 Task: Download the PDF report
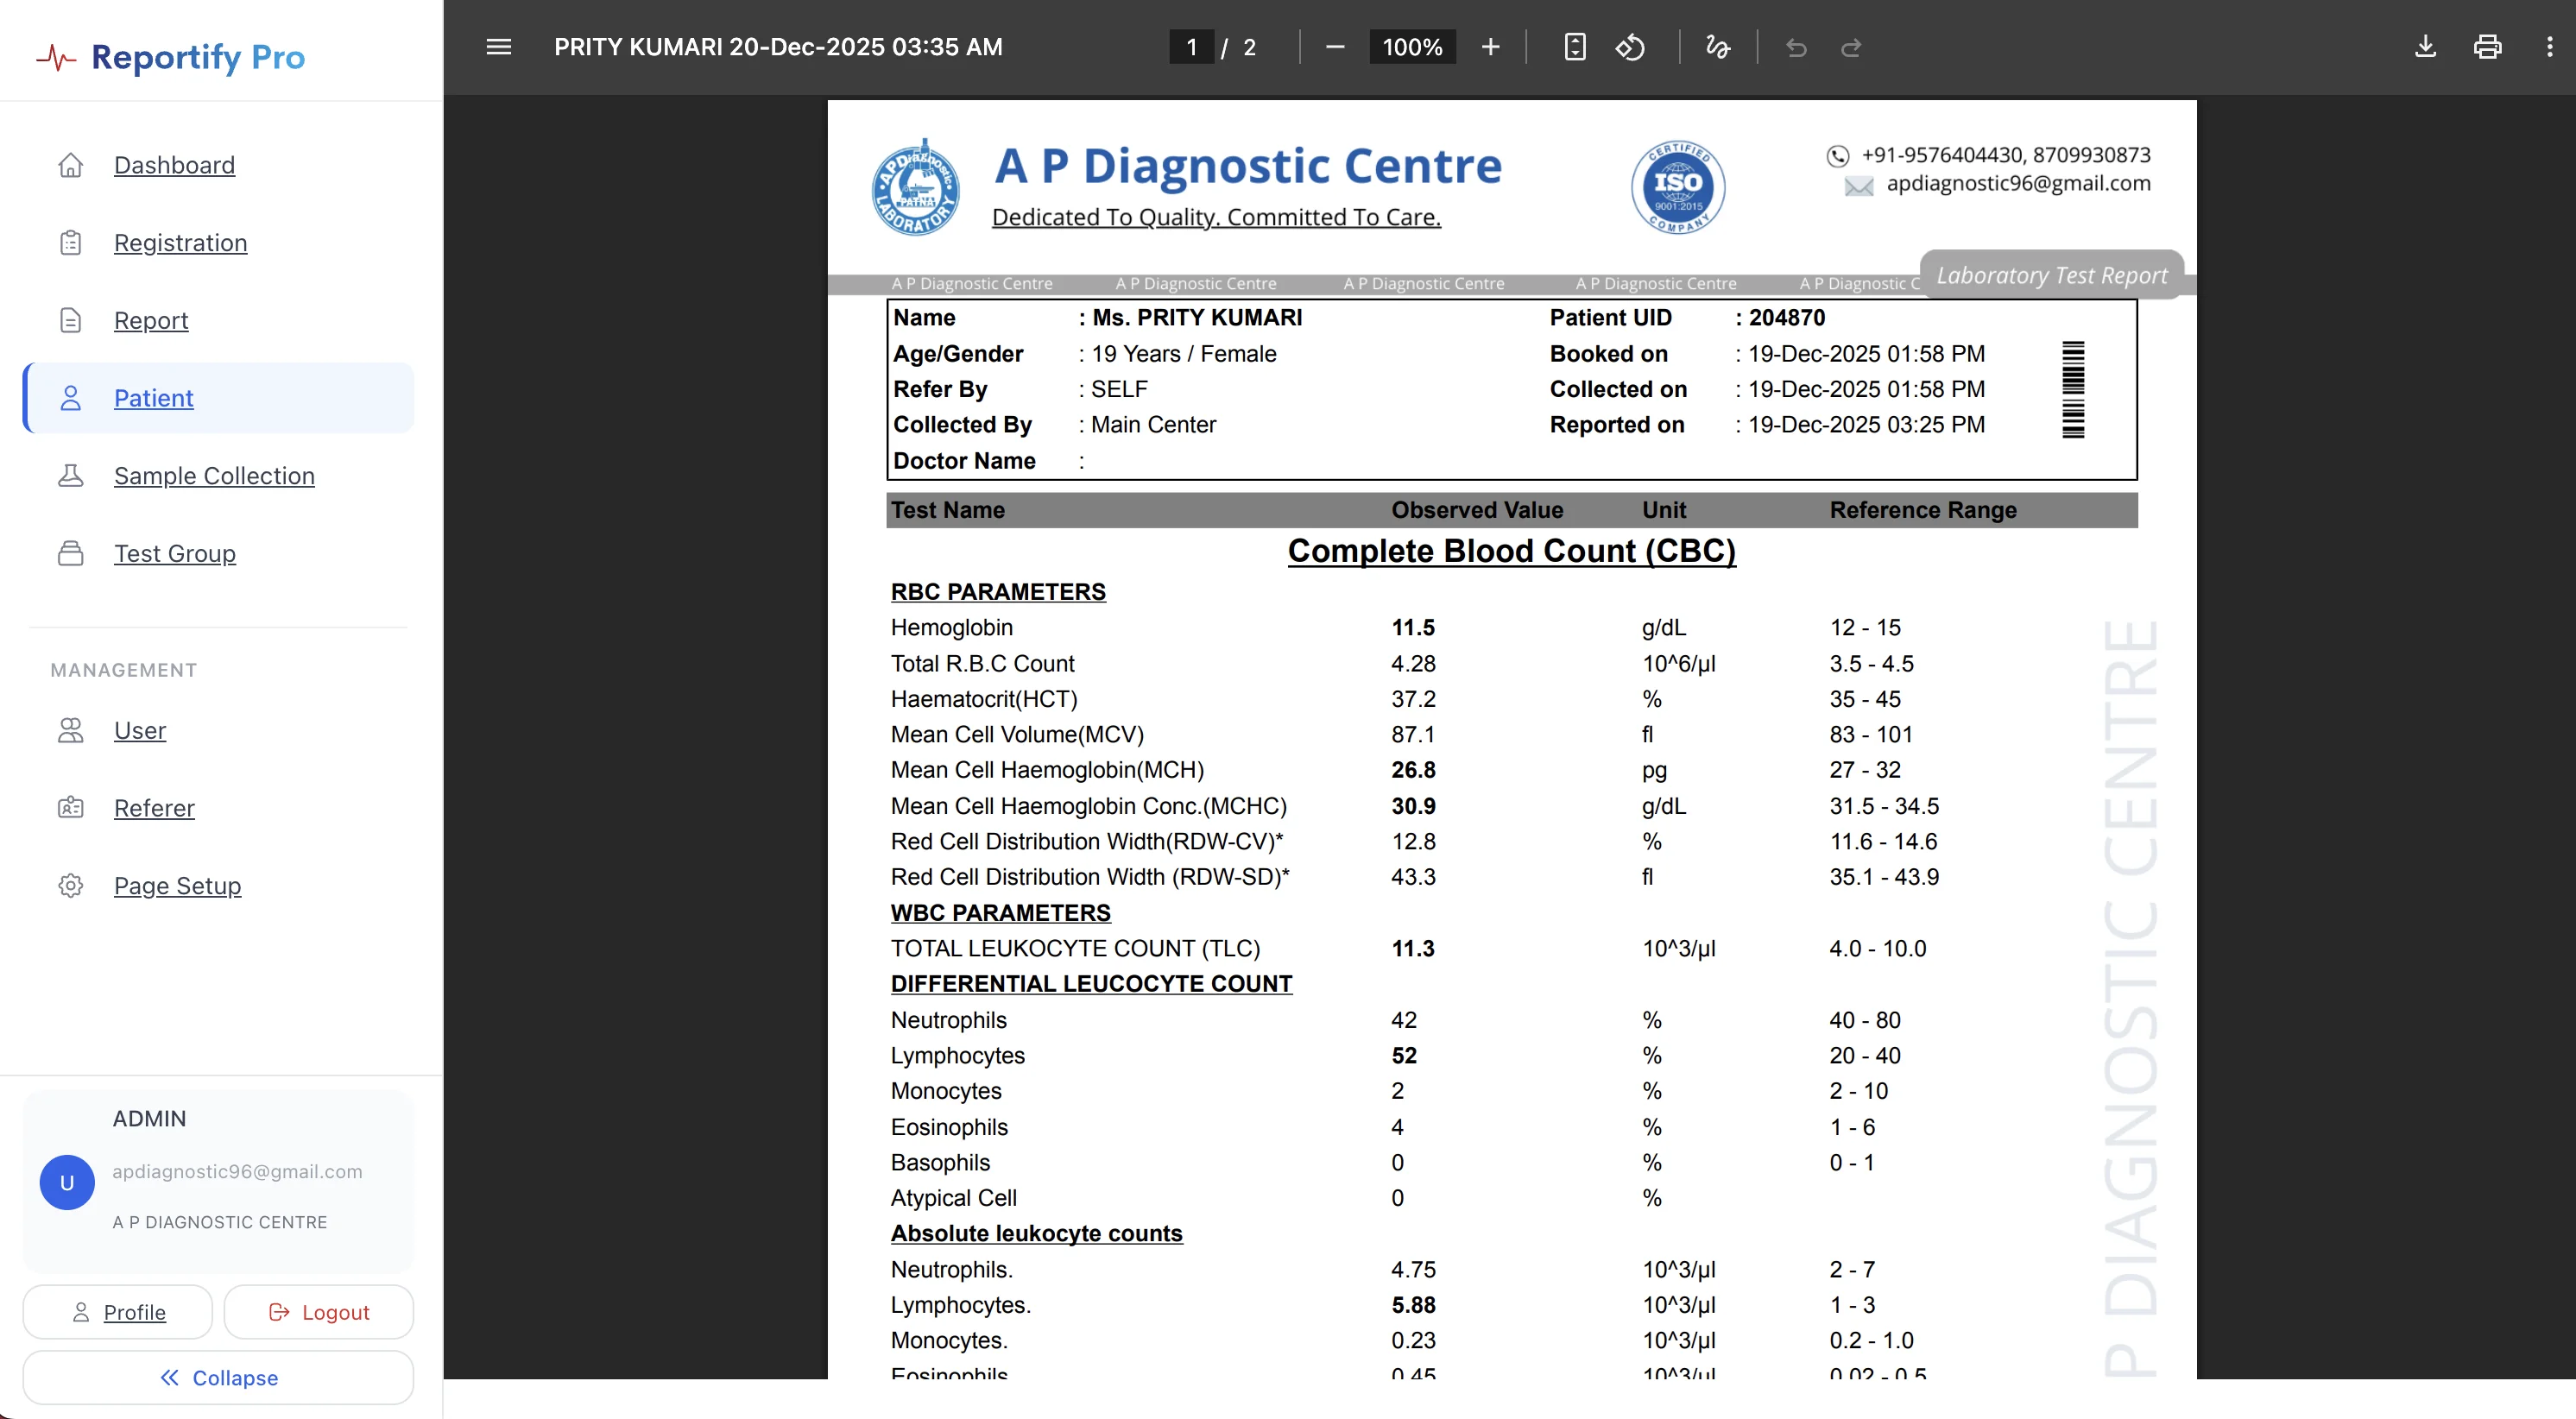point(2425,47)
